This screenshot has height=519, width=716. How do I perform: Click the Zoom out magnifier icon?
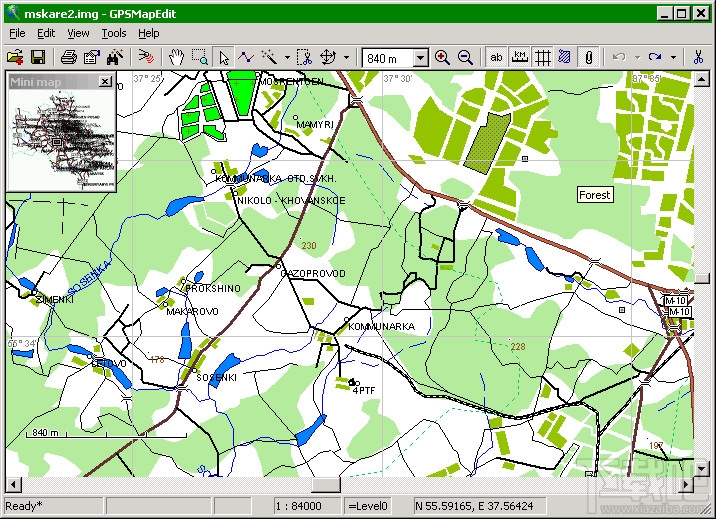(x=465, y=58)
